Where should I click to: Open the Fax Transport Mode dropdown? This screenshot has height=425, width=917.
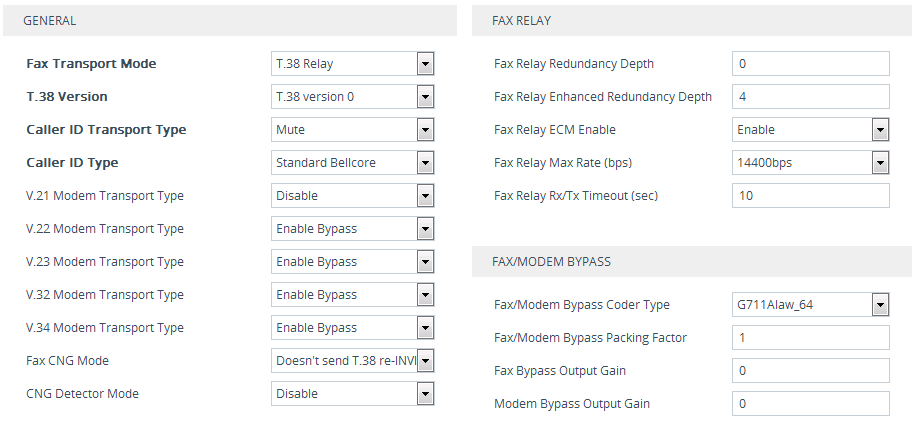pyautogui.click(x=352, y=64)
